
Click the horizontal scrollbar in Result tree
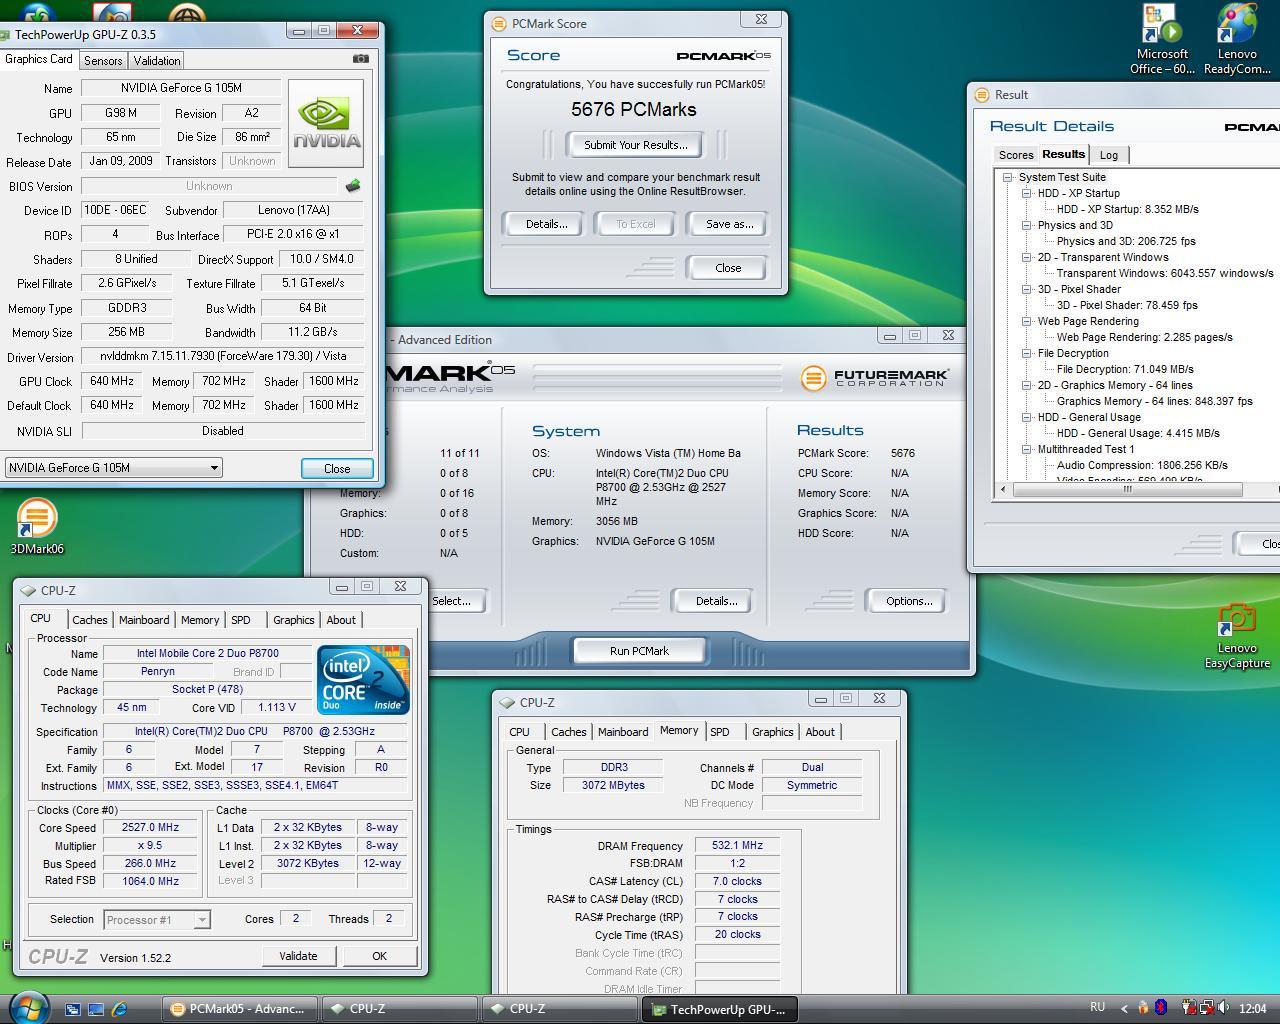pyautogui.click(x=1128, y=490)
